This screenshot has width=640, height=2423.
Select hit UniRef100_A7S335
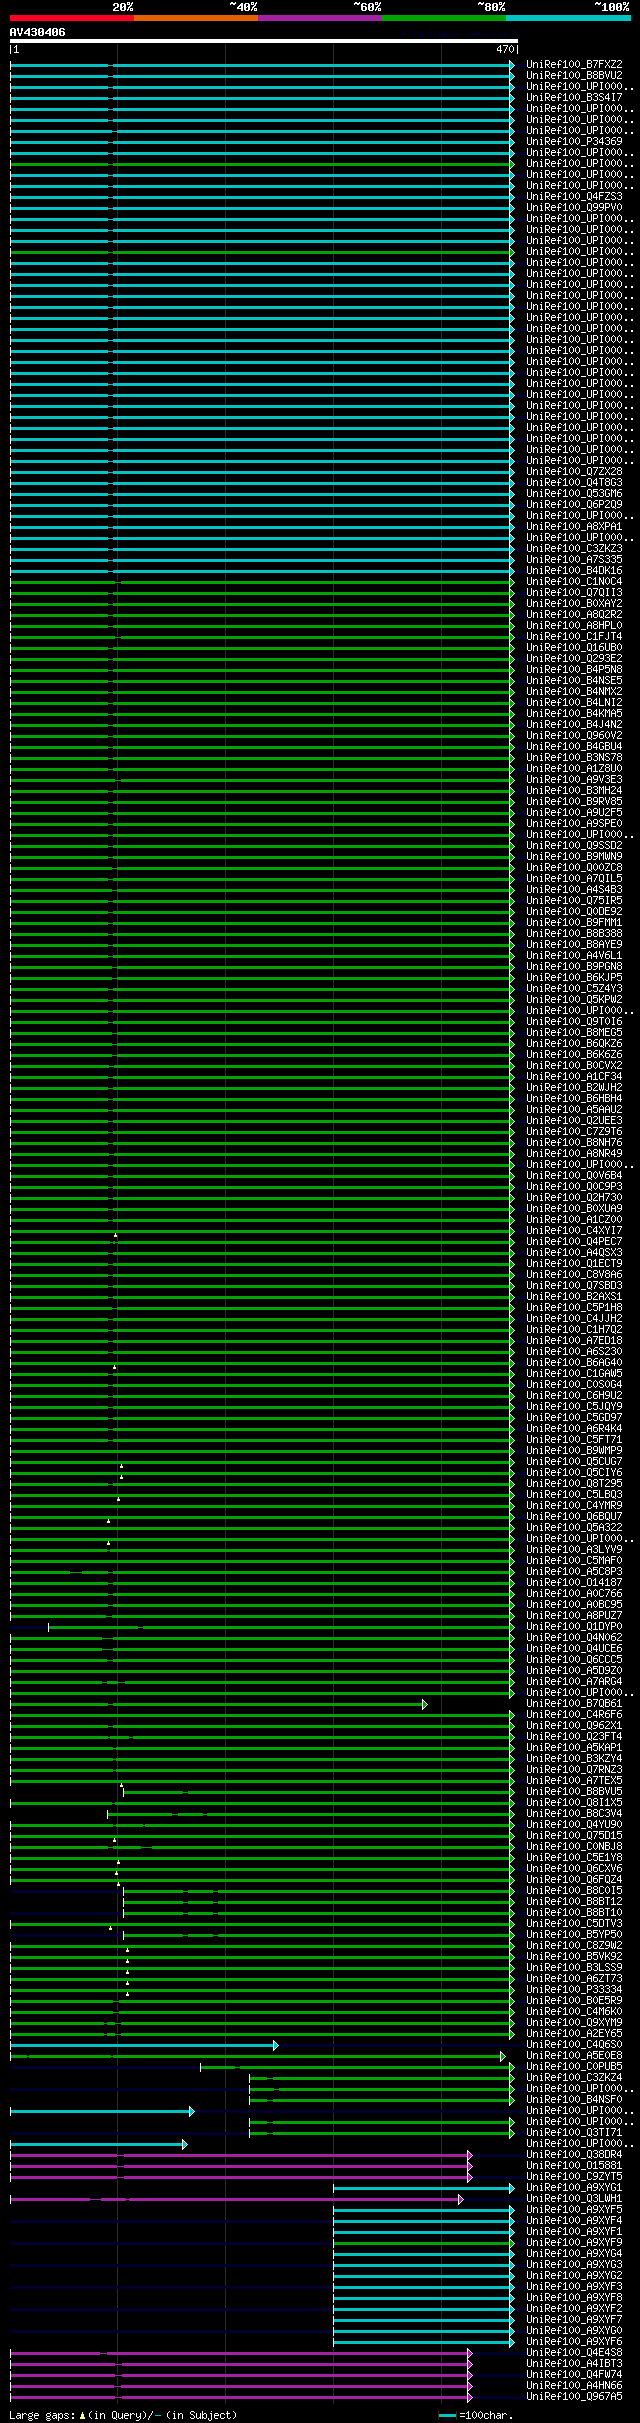coord(574,559)
